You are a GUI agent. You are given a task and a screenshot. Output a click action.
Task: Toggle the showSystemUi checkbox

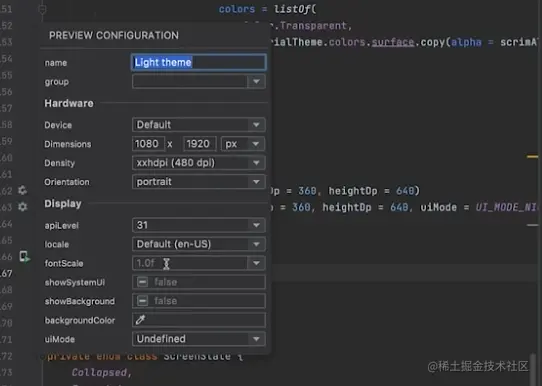(142, 282)
